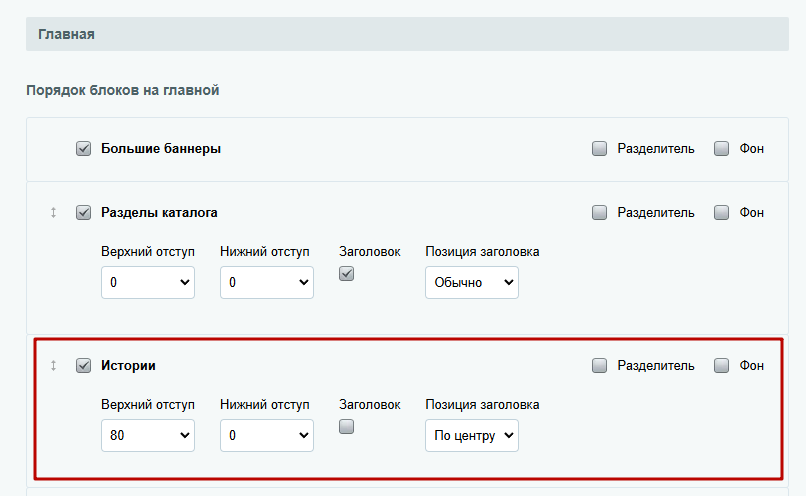Enable Разделитель for Большие баннеры
This screenshot has width=806, height=496.
[599, 149]
